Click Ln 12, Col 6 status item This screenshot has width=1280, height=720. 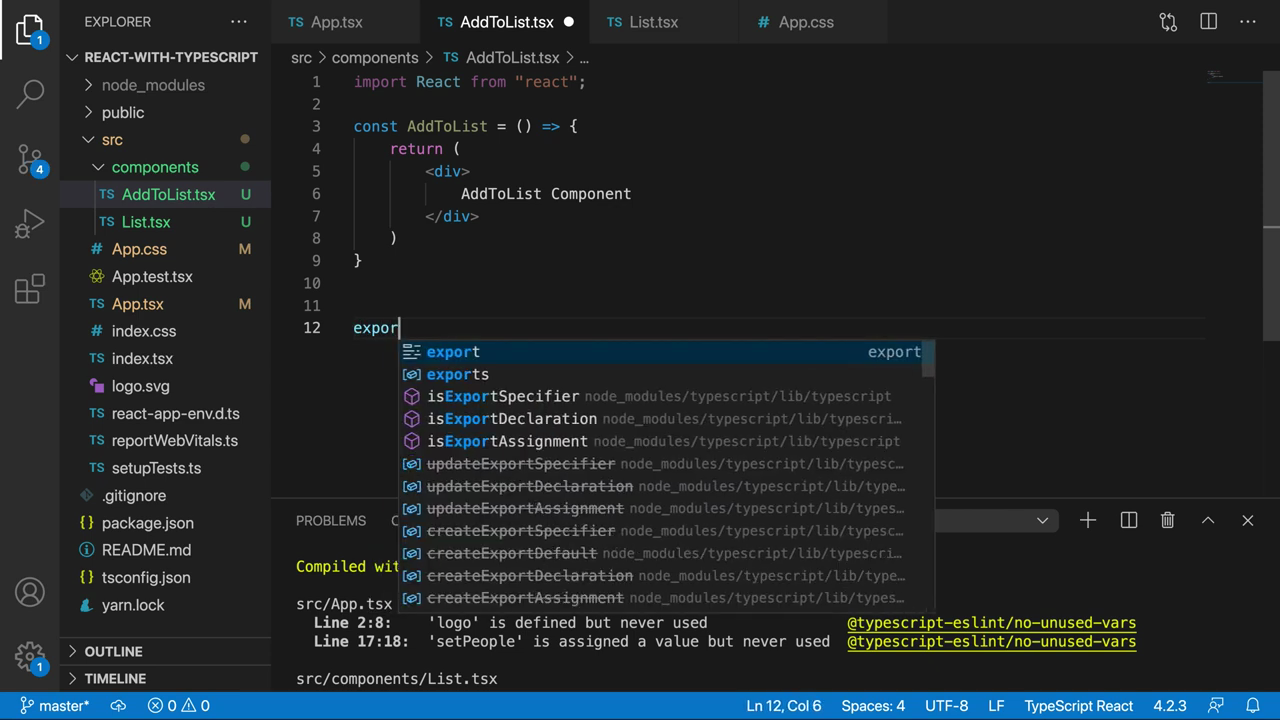pos(784,706)
